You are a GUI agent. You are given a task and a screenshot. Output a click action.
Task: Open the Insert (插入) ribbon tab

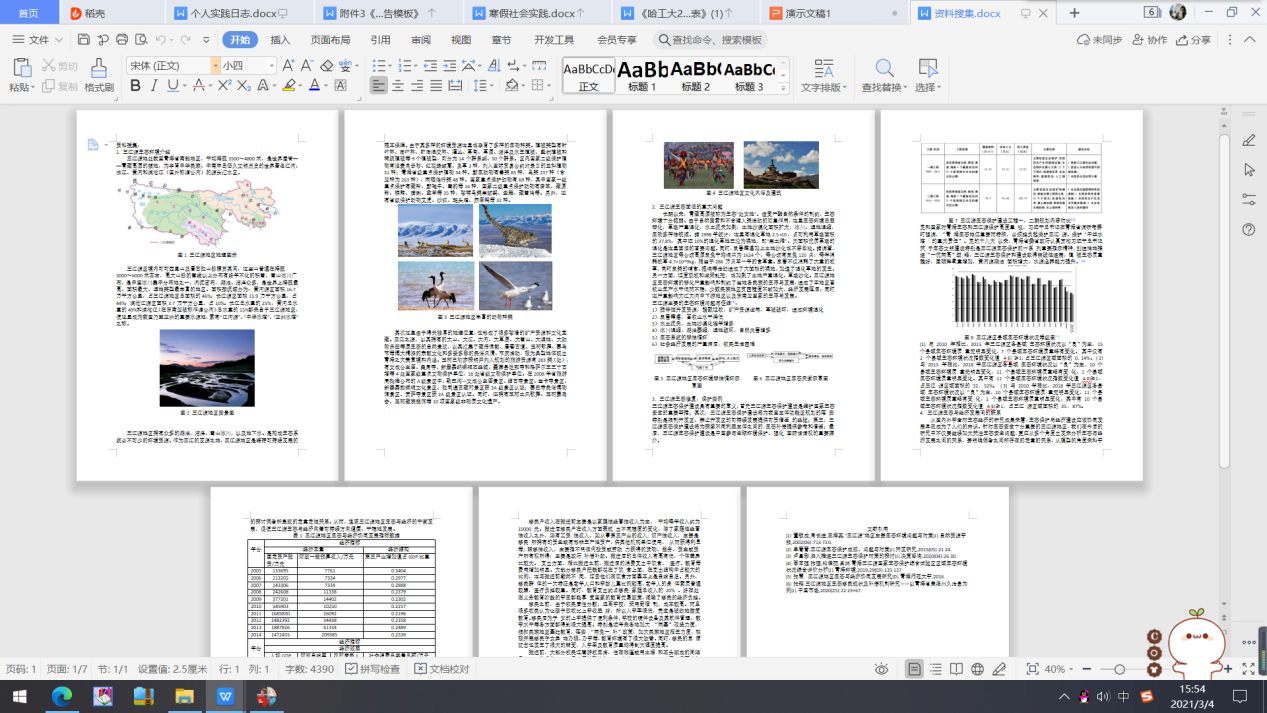(x=280, y=40)
